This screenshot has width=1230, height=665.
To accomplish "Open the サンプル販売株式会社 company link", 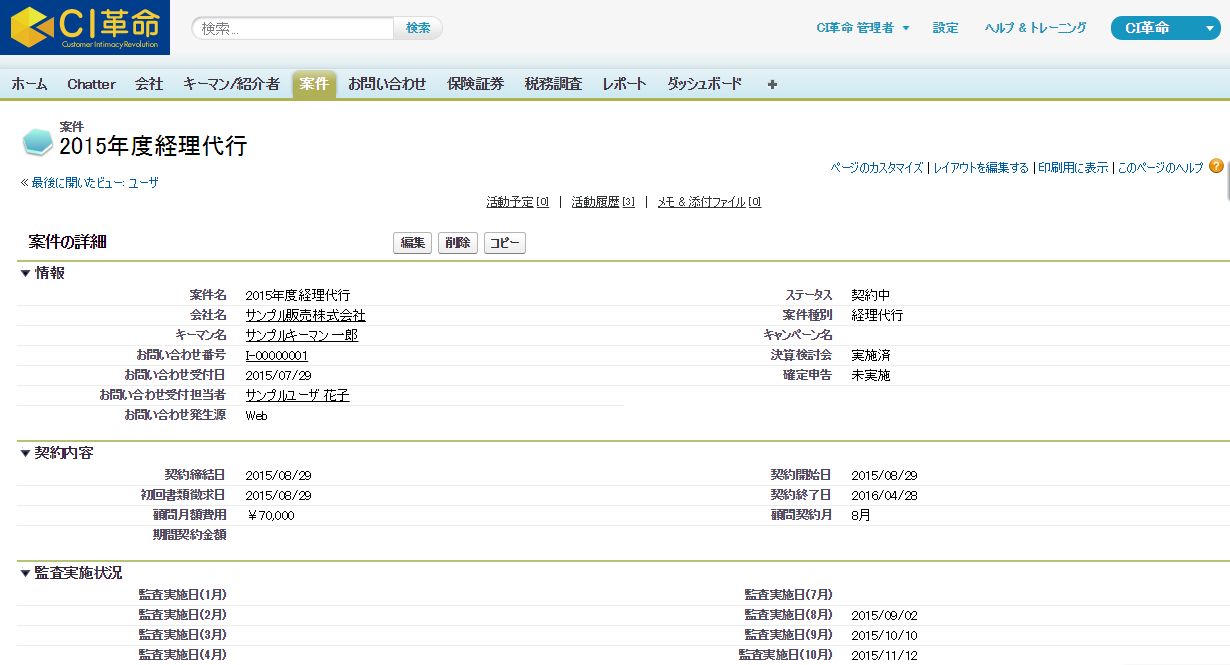I will tap(303, 314).
